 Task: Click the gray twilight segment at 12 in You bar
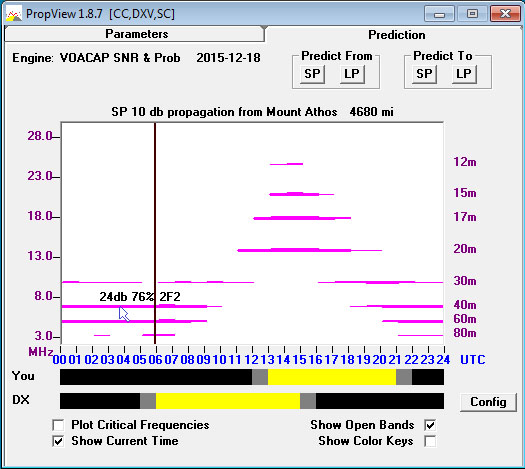(260, 377)
